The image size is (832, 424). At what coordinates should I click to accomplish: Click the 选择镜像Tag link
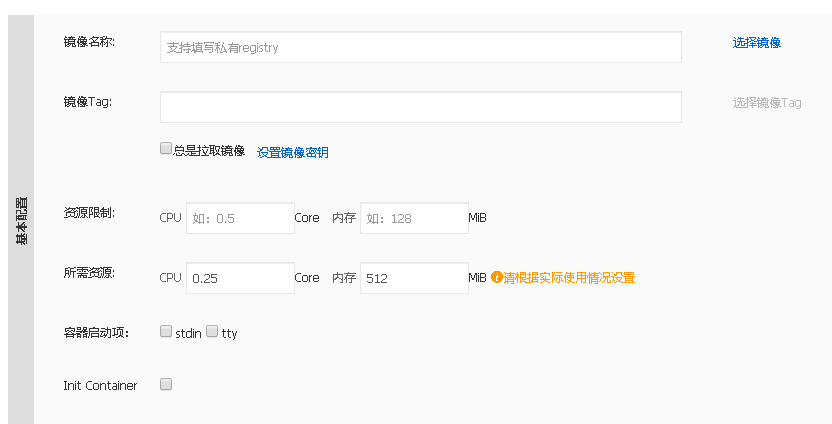point(767,103)
